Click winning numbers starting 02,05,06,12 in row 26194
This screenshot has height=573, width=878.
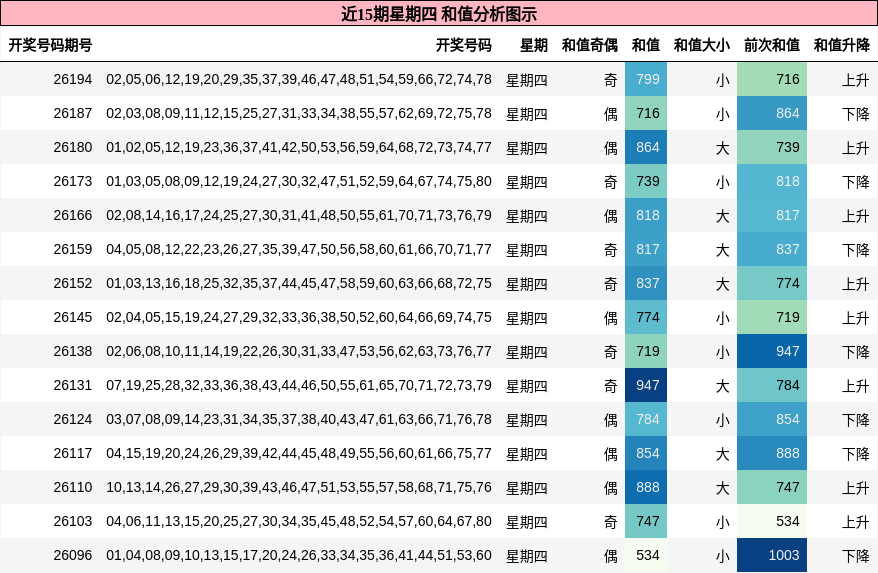click(299, 80)
